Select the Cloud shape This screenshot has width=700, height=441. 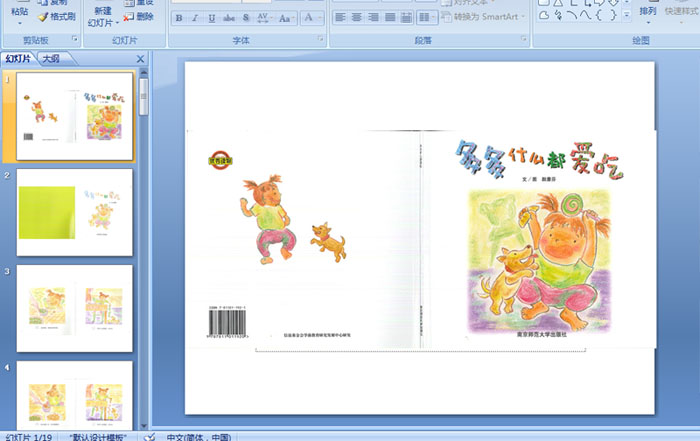(x=544, y=15)
